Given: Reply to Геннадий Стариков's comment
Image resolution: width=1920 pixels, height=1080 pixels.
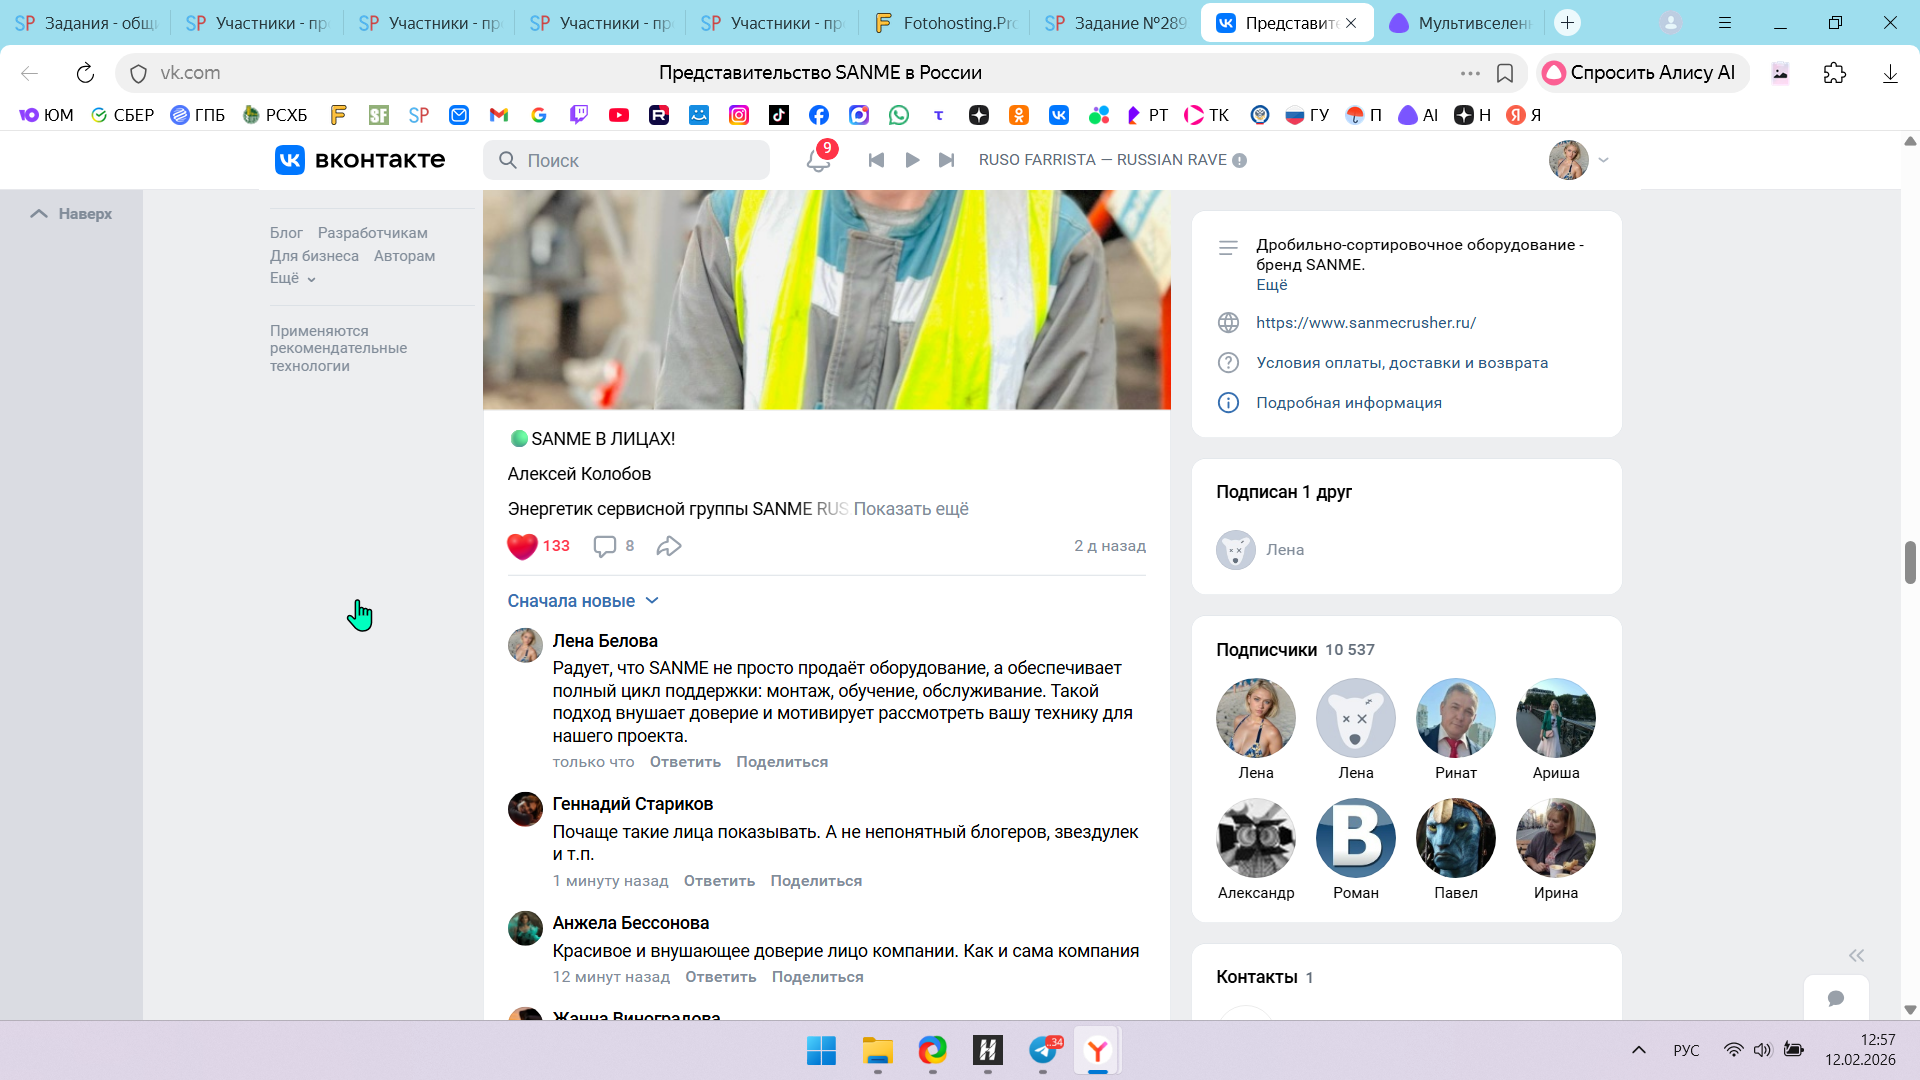Looking at the screenshot, I should click(719, 881).
